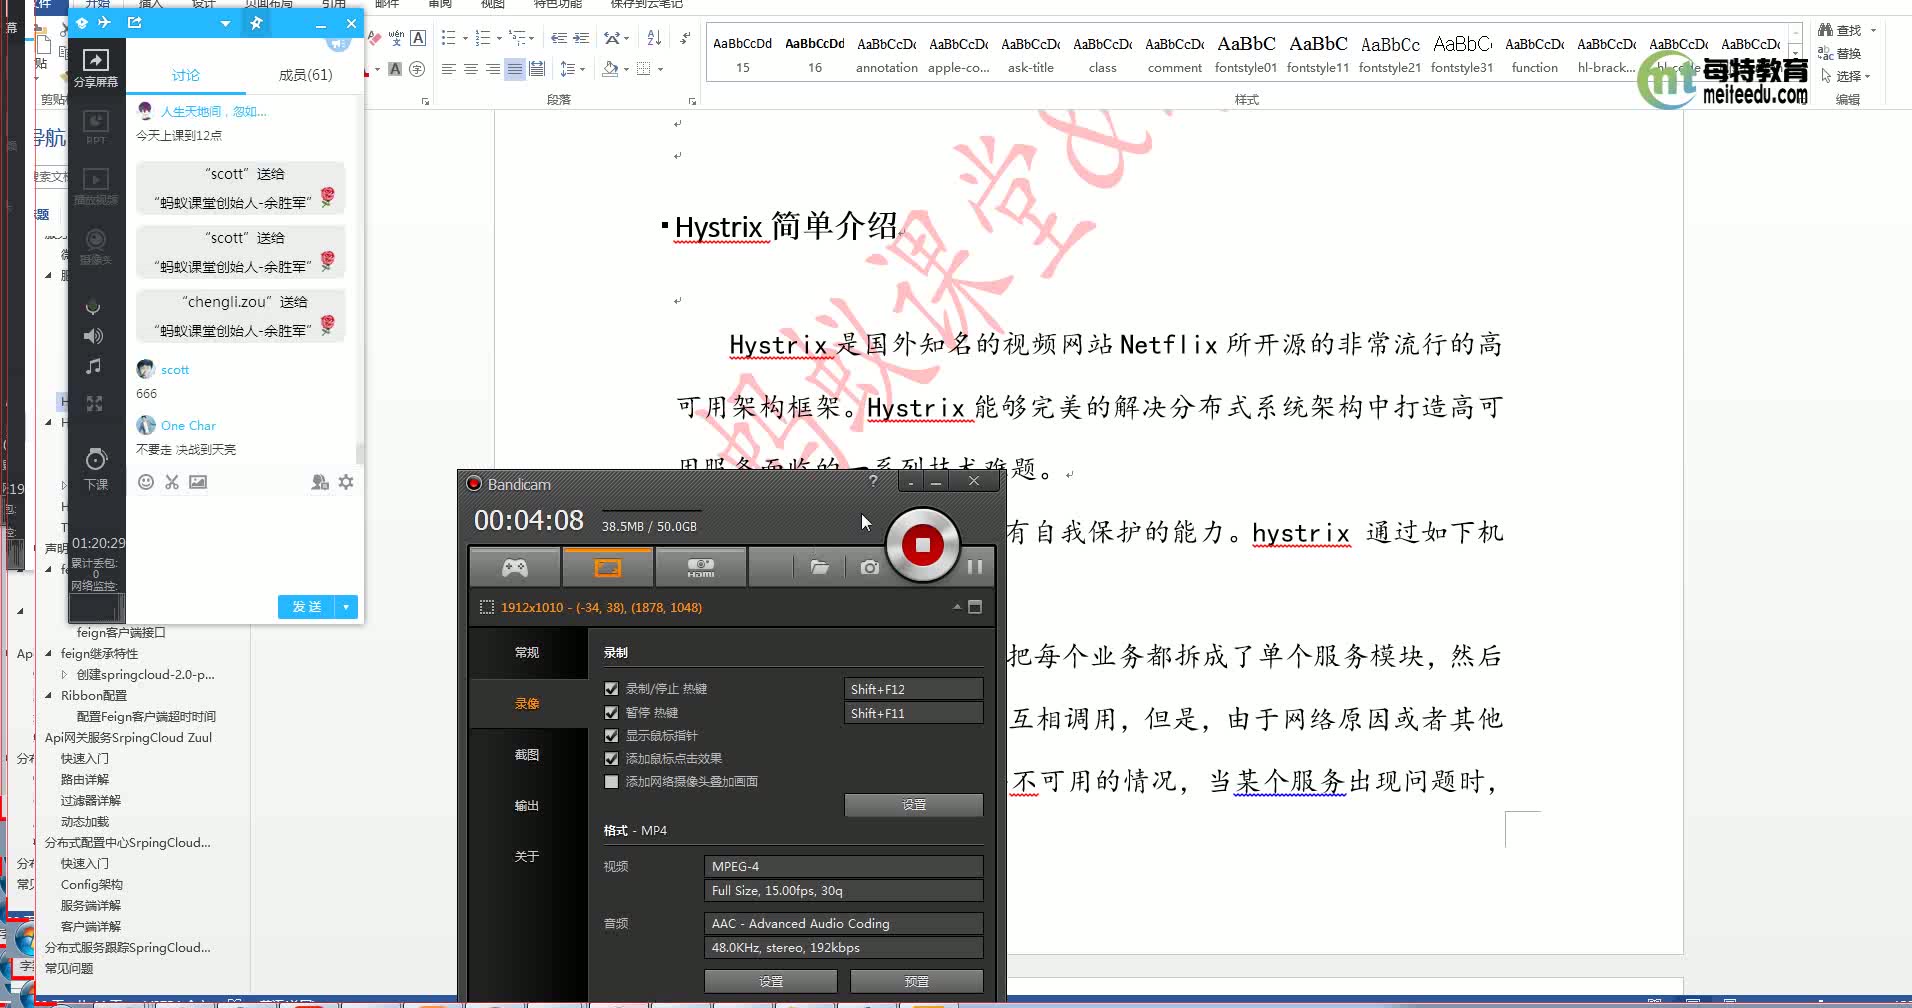1912x1008 pixels.
Task: Send chat message with 发送 button
Action: (306, 607)
